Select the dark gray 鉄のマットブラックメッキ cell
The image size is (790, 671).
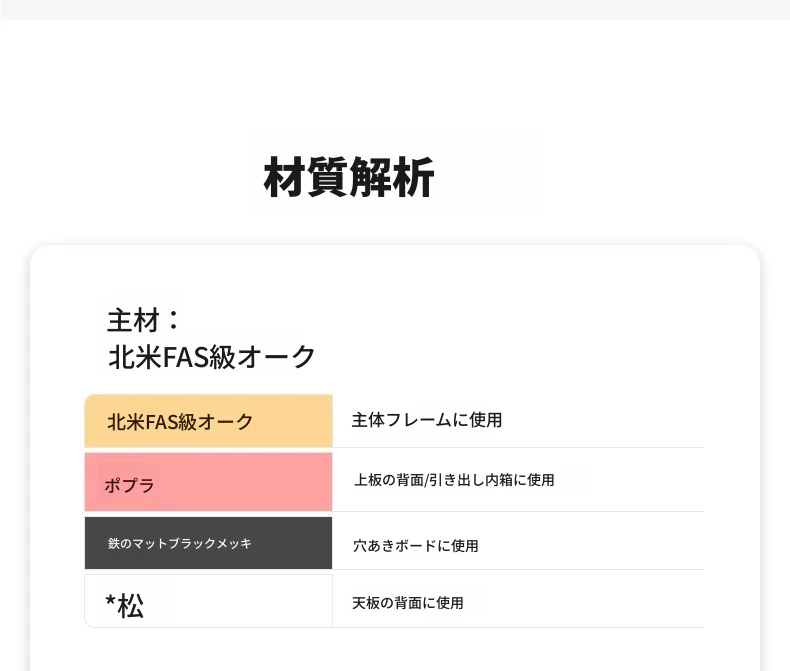tap(209, 543)
